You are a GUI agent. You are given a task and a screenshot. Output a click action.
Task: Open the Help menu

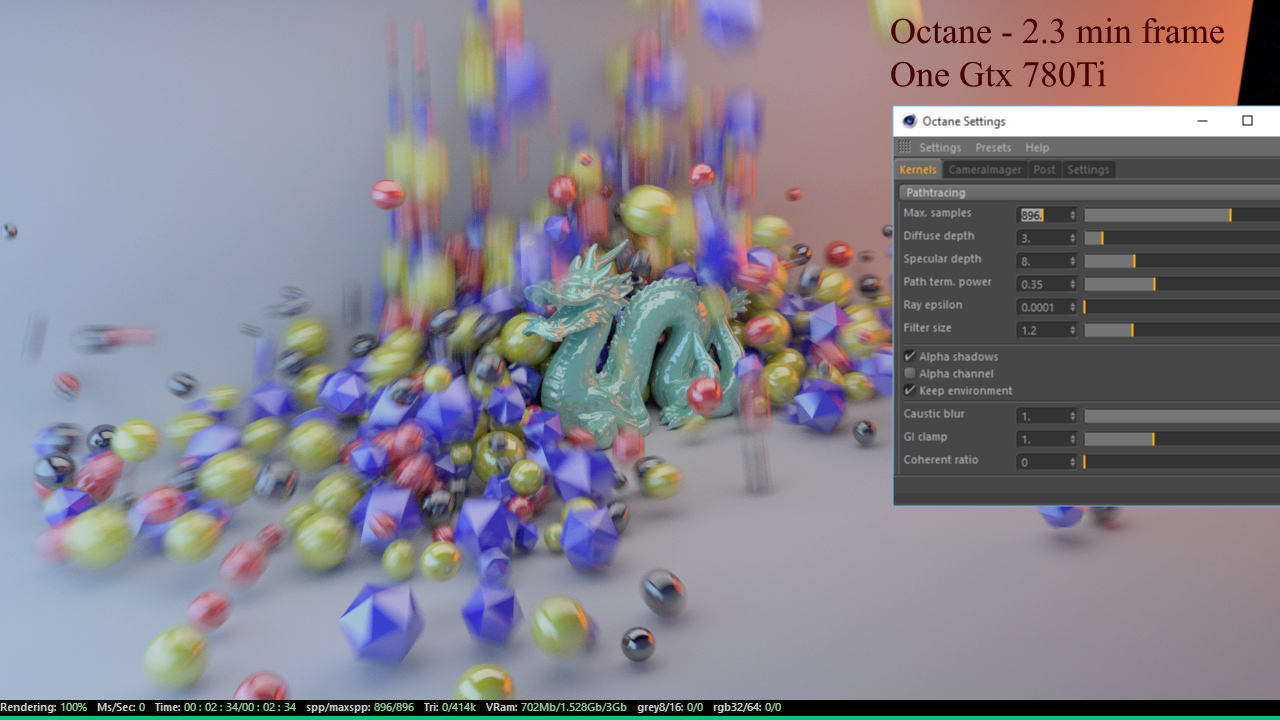(x=1037, y=148)
